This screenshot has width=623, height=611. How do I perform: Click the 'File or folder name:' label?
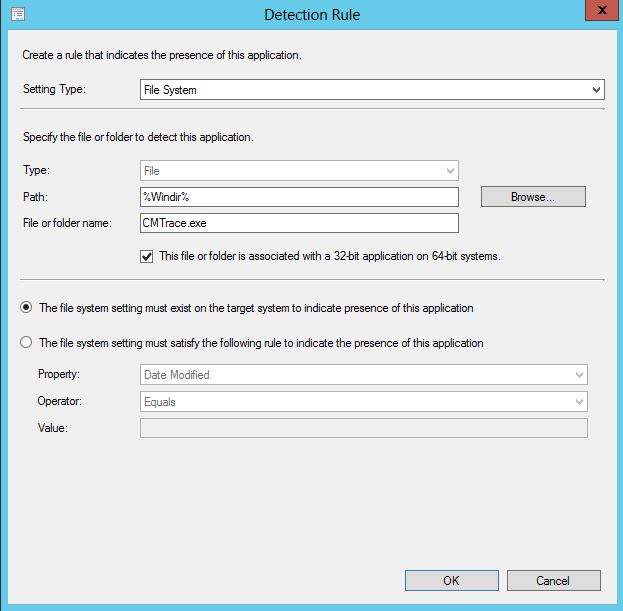click(x=67, y=223)
